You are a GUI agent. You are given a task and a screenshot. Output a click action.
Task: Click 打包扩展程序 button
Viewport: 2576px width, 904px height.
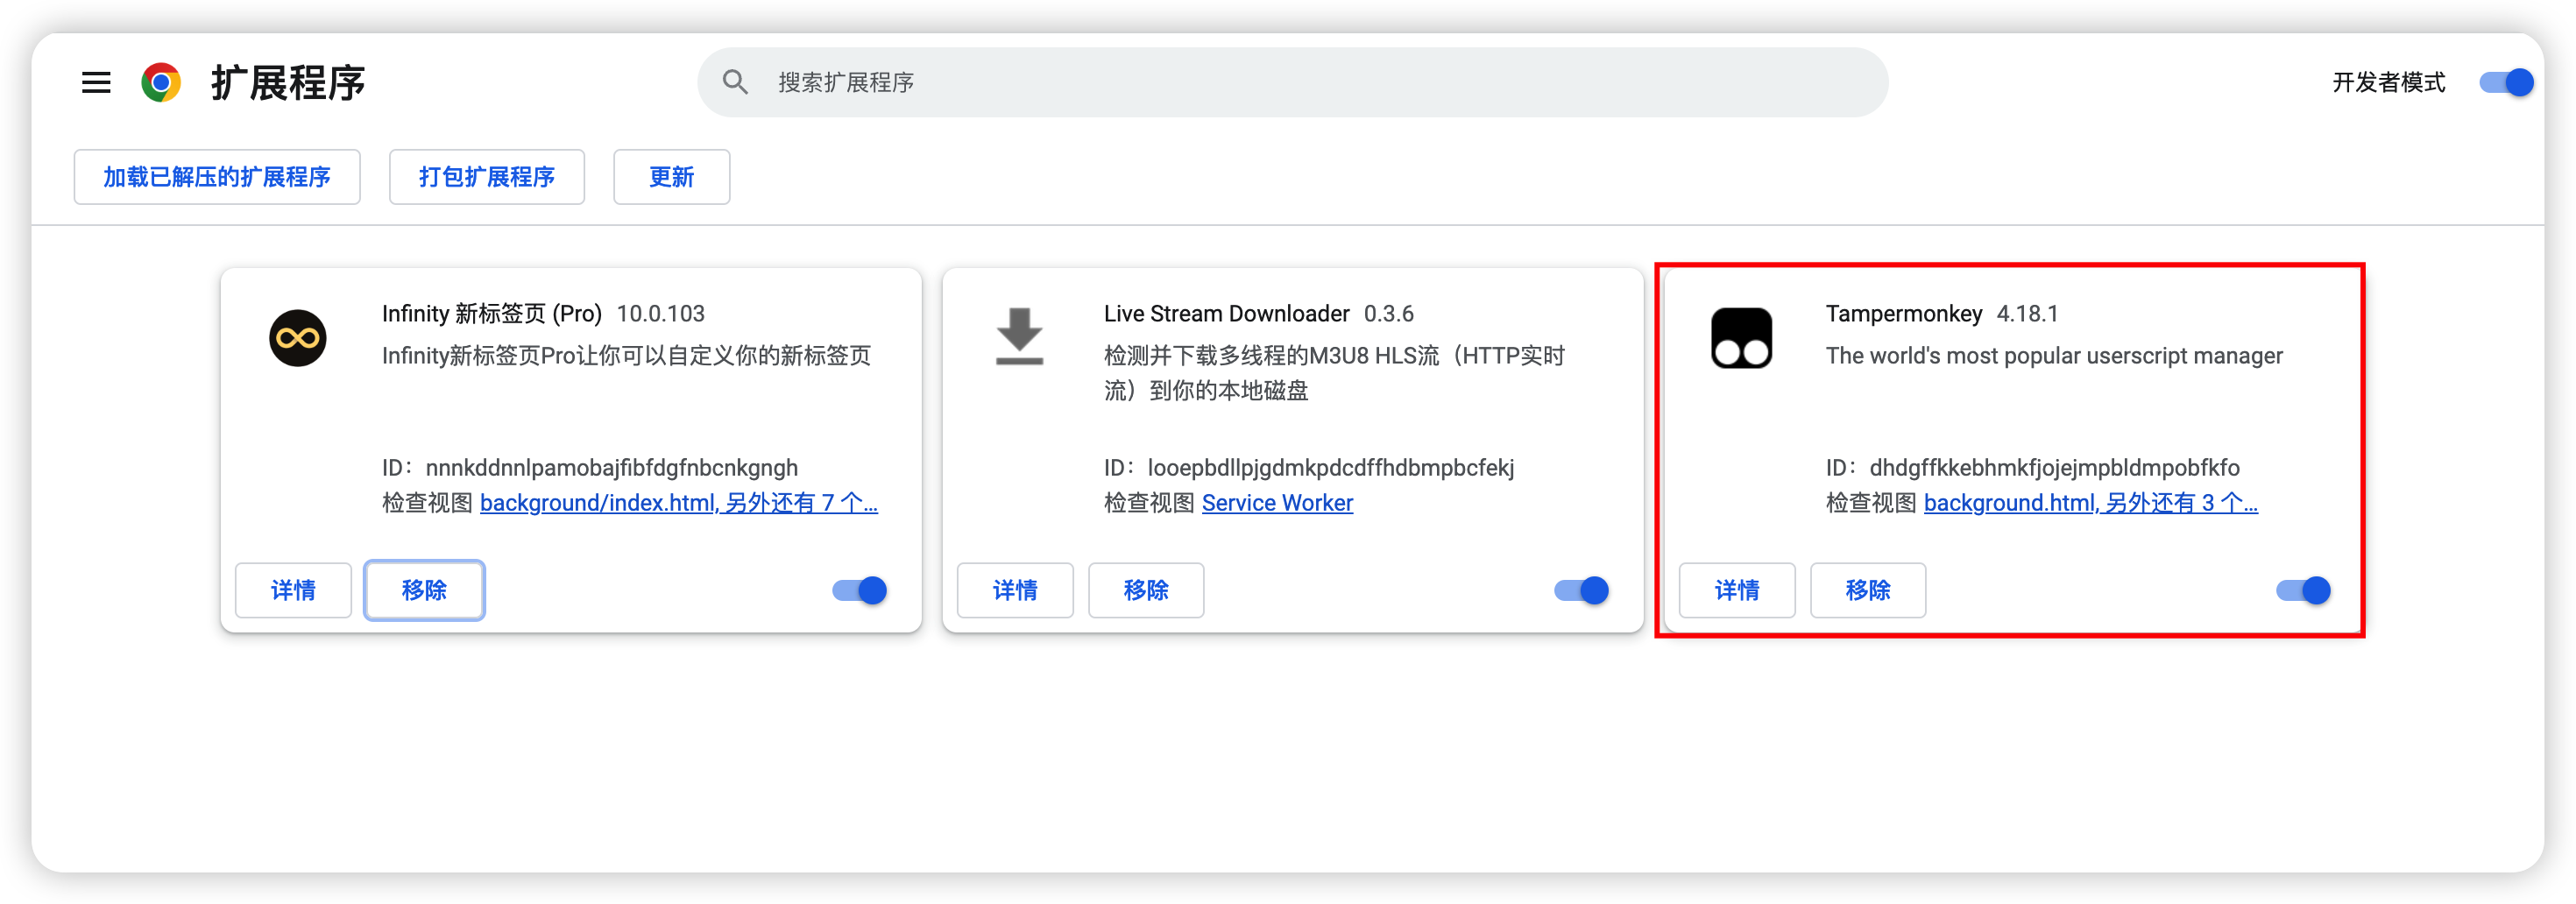487,177
